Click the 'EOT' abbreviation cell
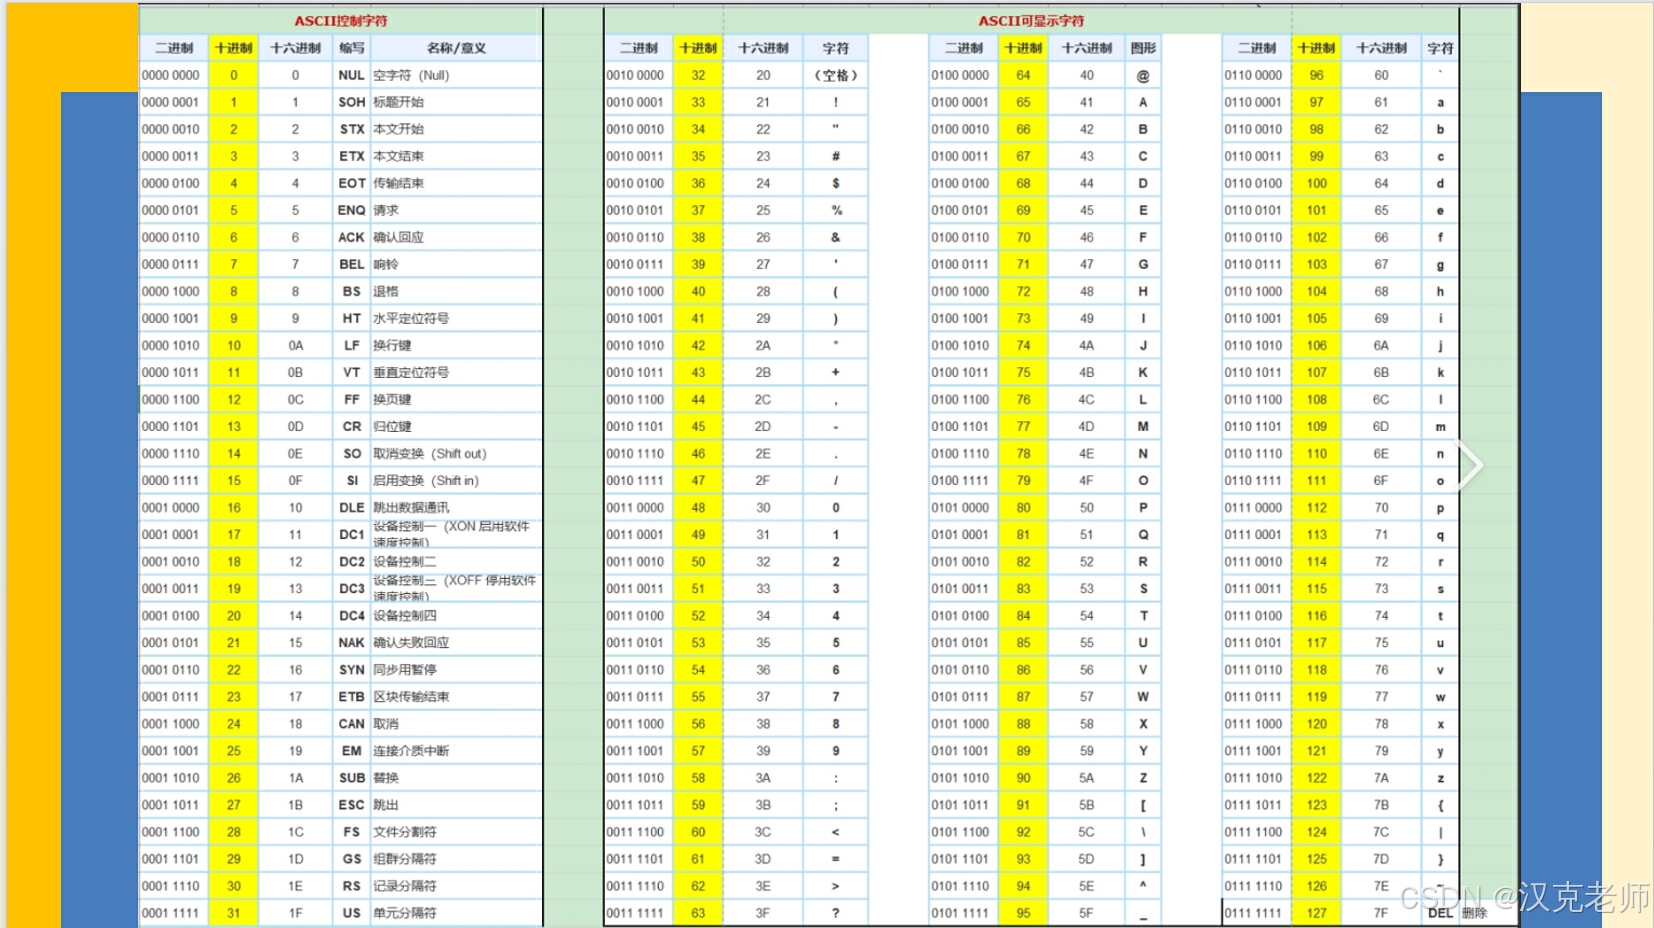Image resolution: width=1654 pixels, height=928 pixels. coord(351,183)
